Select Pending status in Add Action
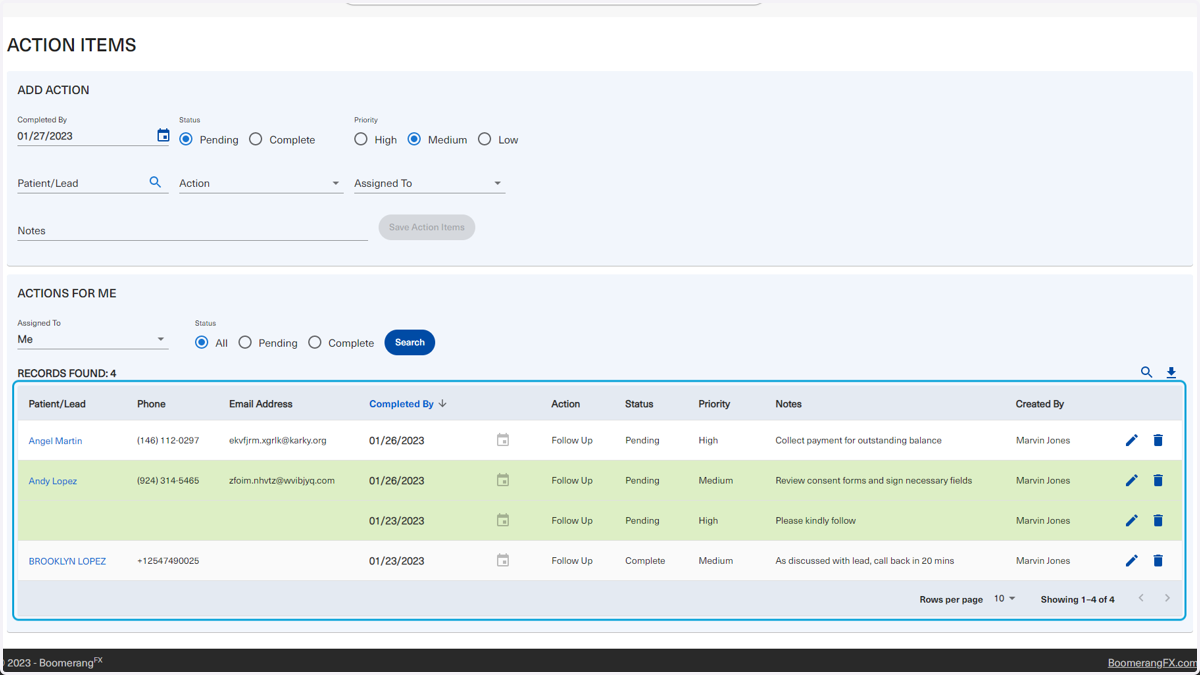 point(186,139)
